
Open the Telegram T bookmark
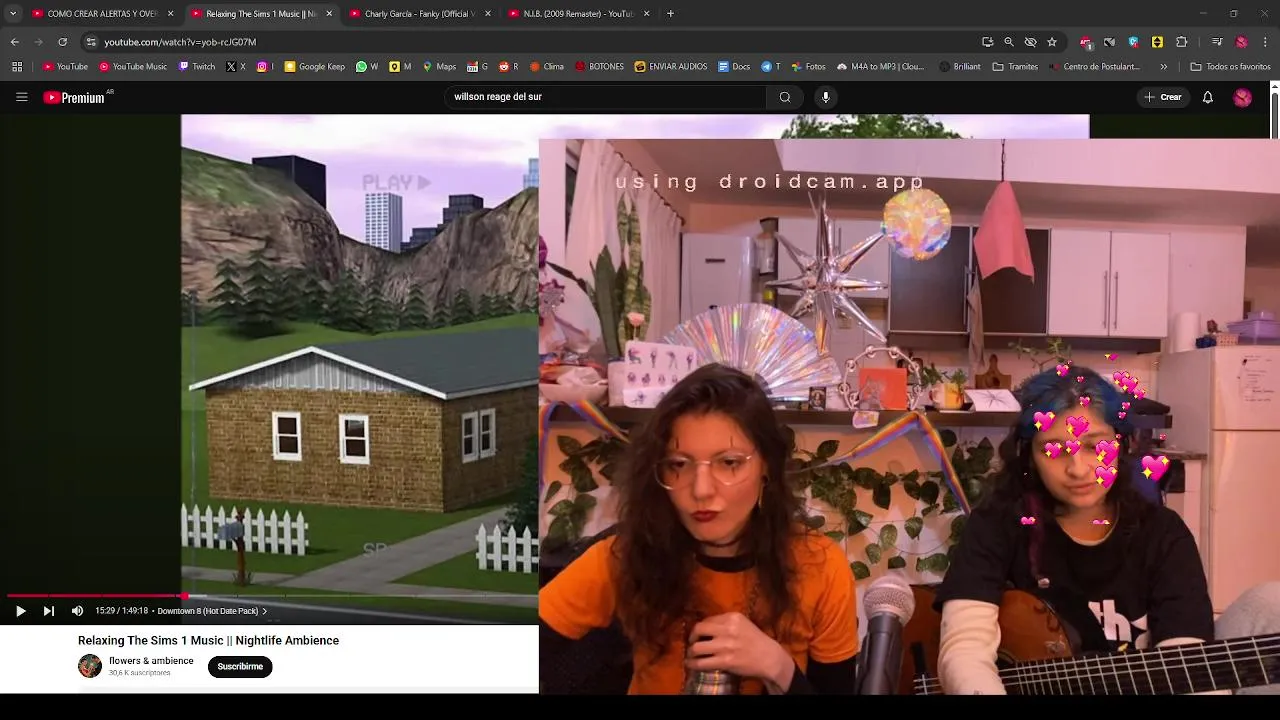[771, 67]
